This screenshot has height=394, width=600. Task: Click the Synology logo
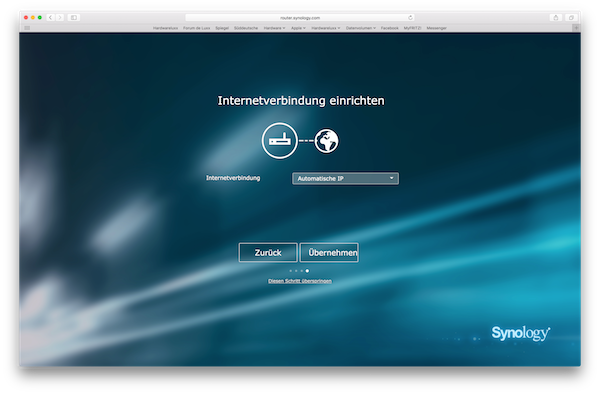(521, 333)
